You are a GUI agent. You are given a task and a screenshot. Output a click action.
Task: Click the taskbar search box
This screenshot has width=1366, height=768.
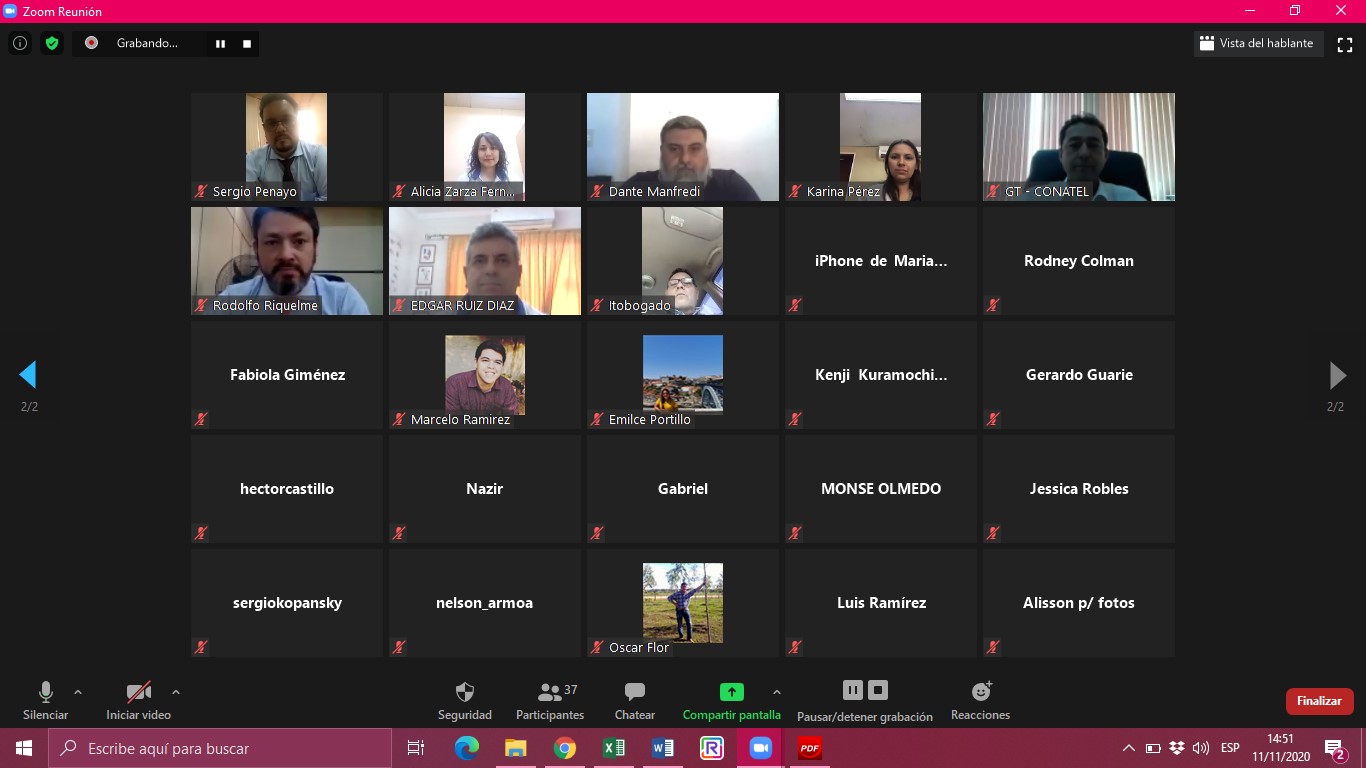220,748
